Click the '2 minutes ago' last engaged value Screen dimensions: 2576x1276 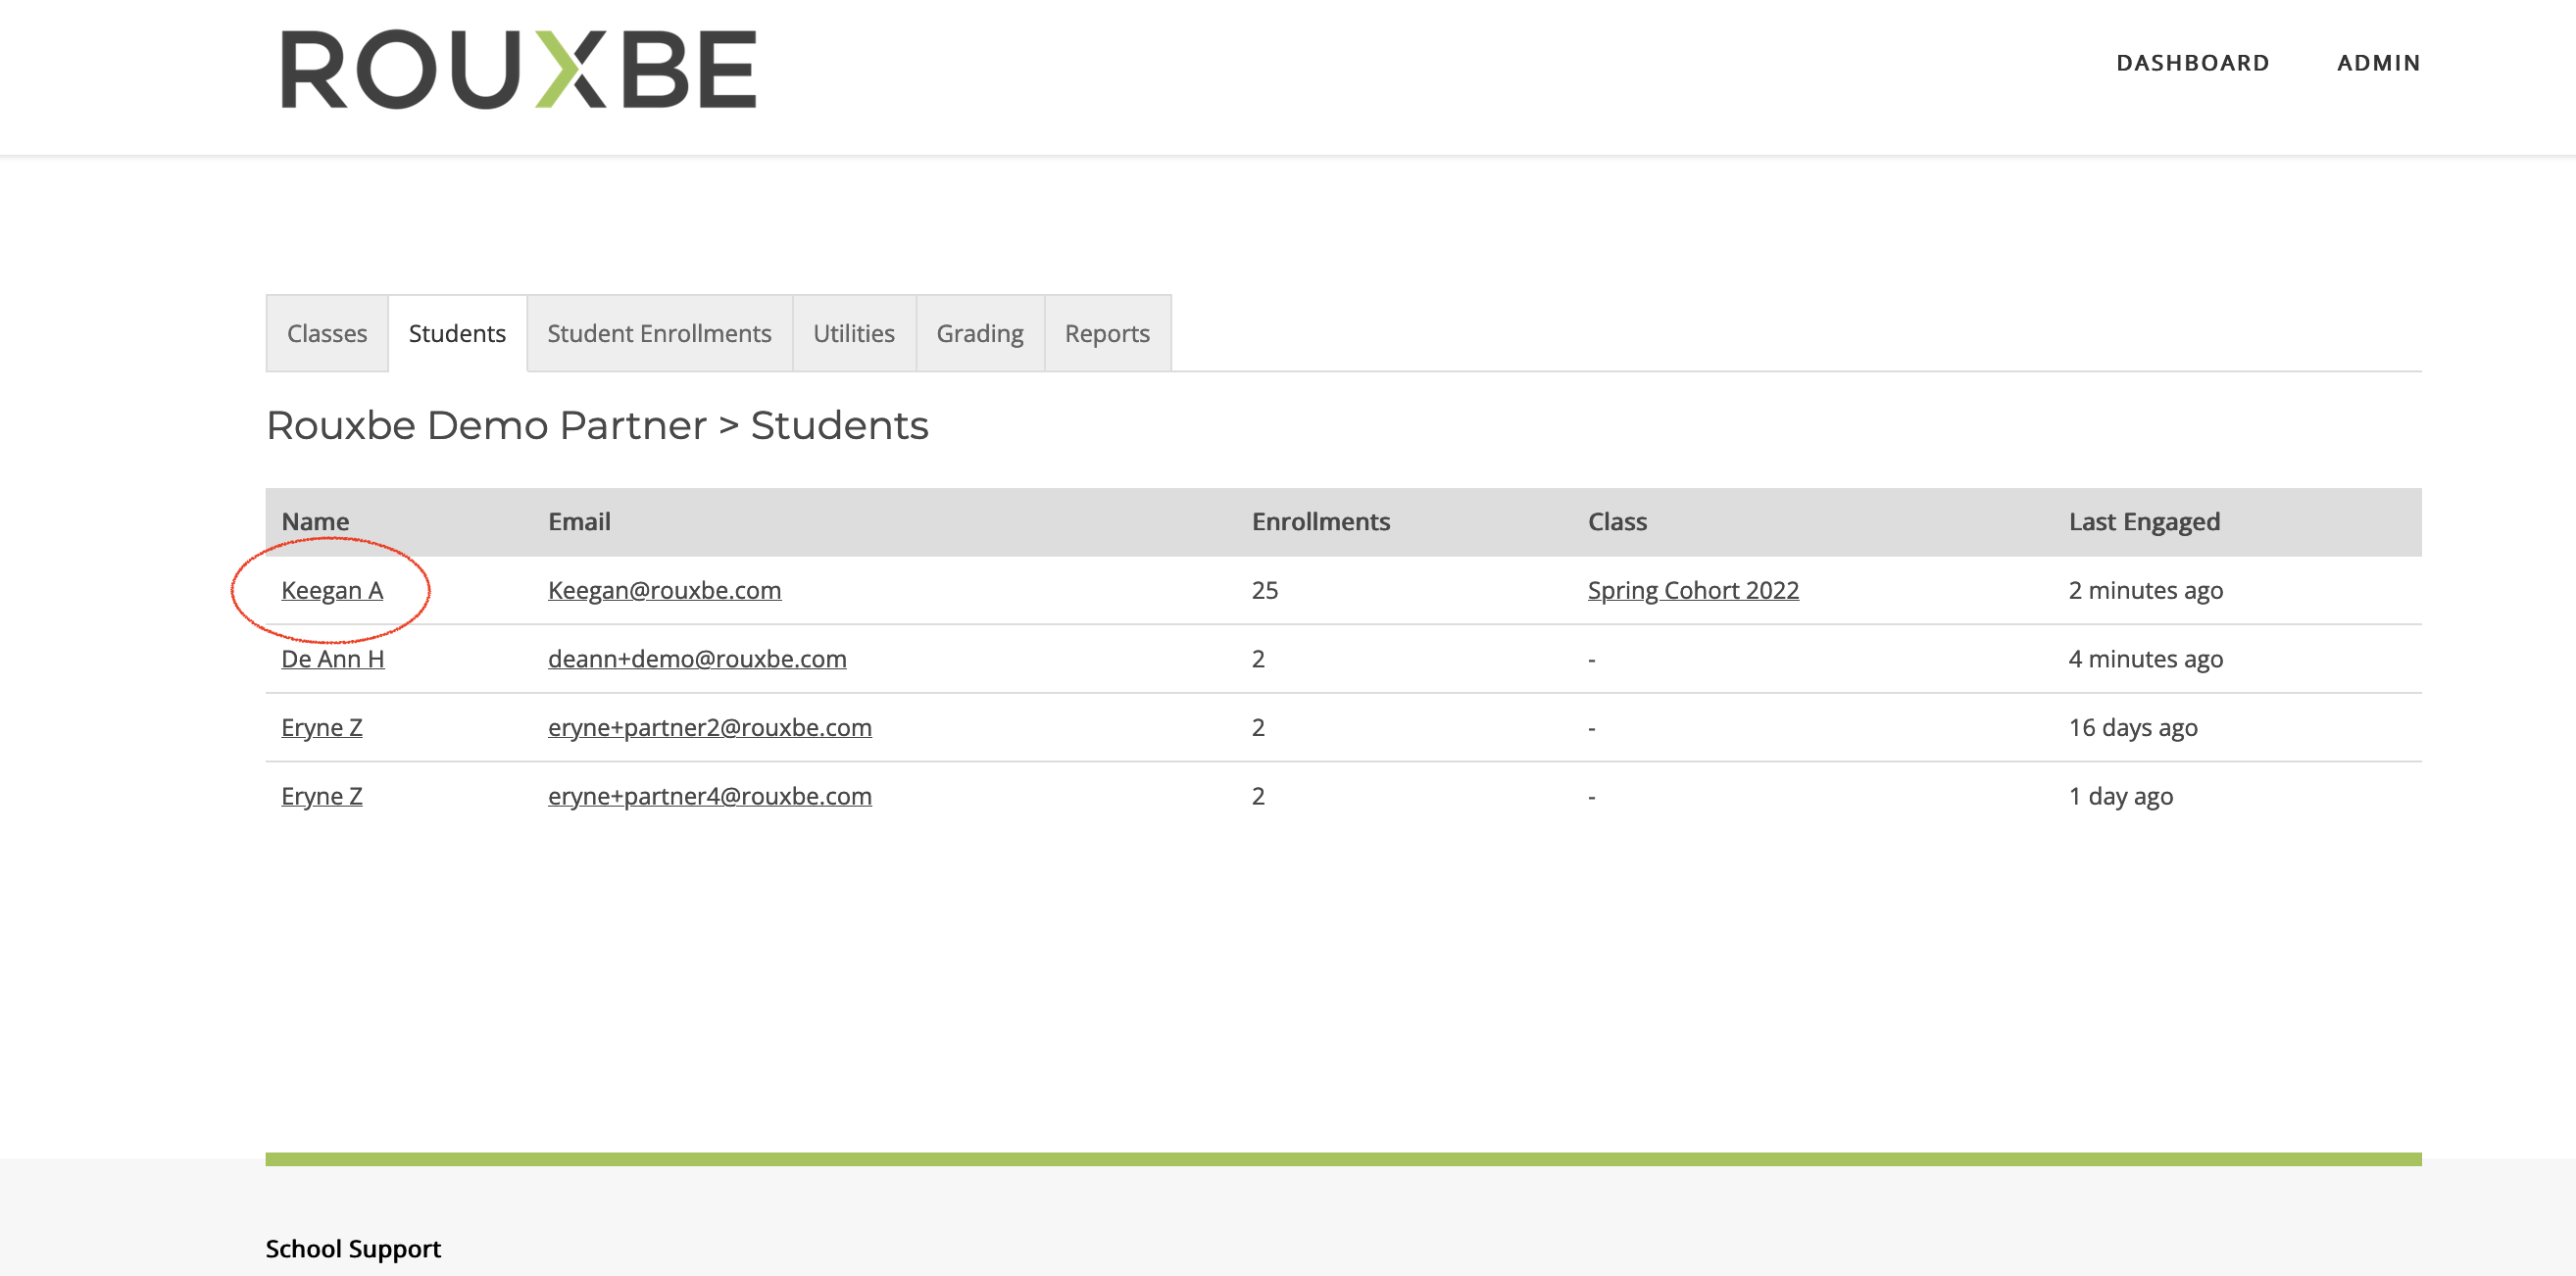click(2145, 590)
